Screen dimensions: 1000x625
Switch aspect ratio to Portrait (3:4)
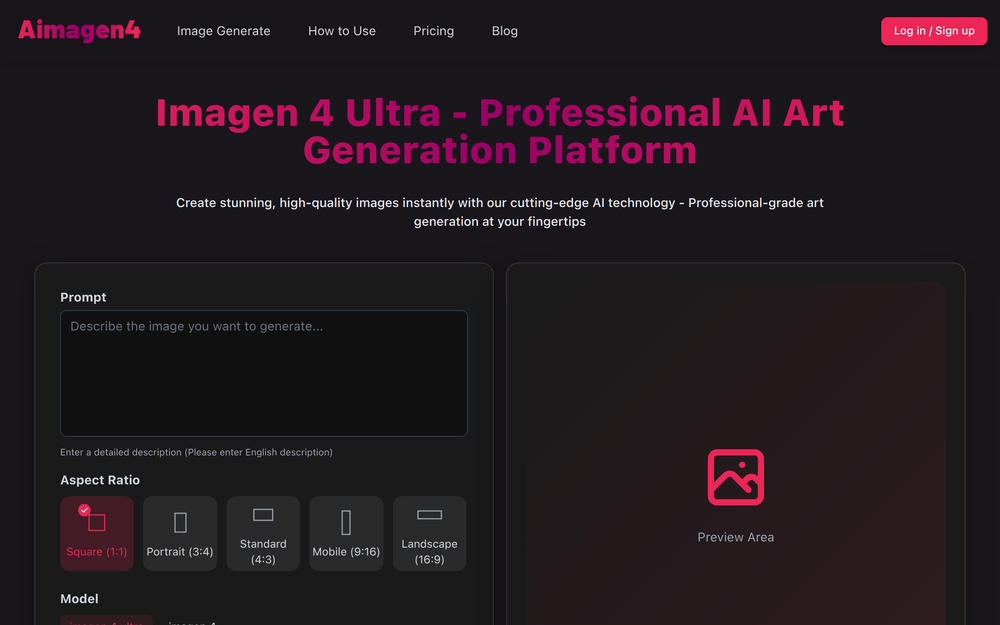(180, 533)
